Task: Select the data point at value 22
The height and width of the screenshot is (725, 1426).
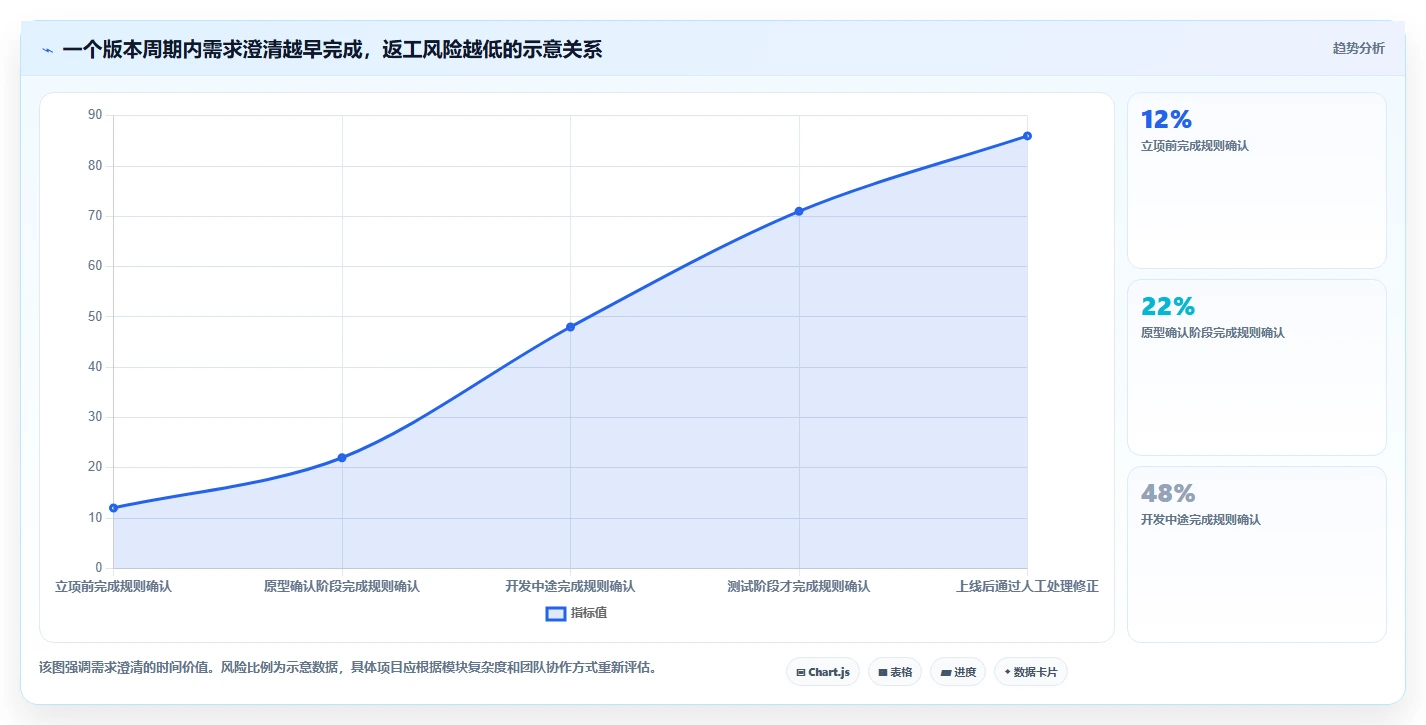Action: point(342,457)
